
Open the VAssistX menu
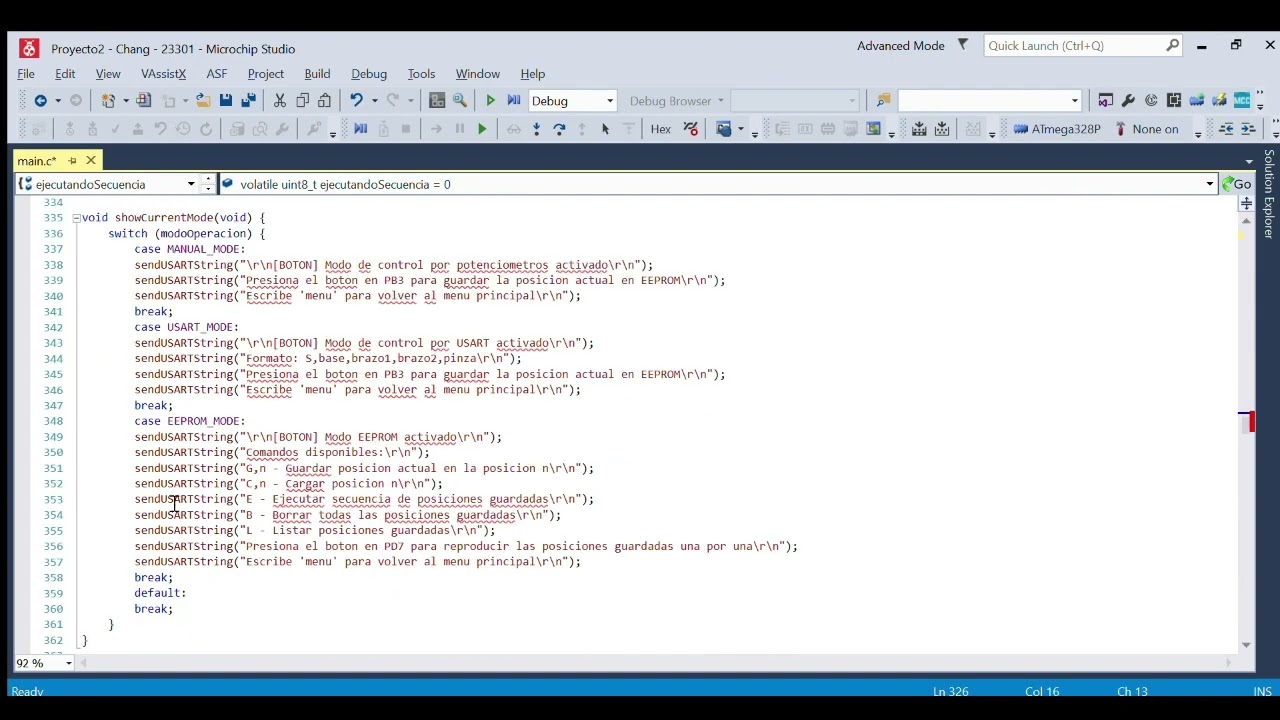click(x=164, y=74)
